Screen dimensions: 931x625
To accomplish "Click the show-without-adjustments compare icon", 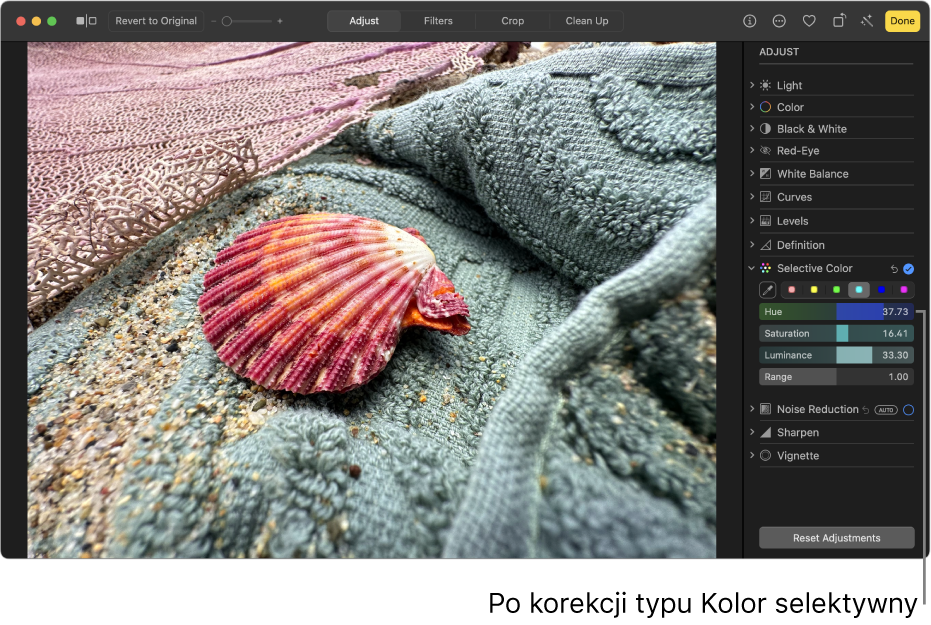I will [x=87, y=21].
